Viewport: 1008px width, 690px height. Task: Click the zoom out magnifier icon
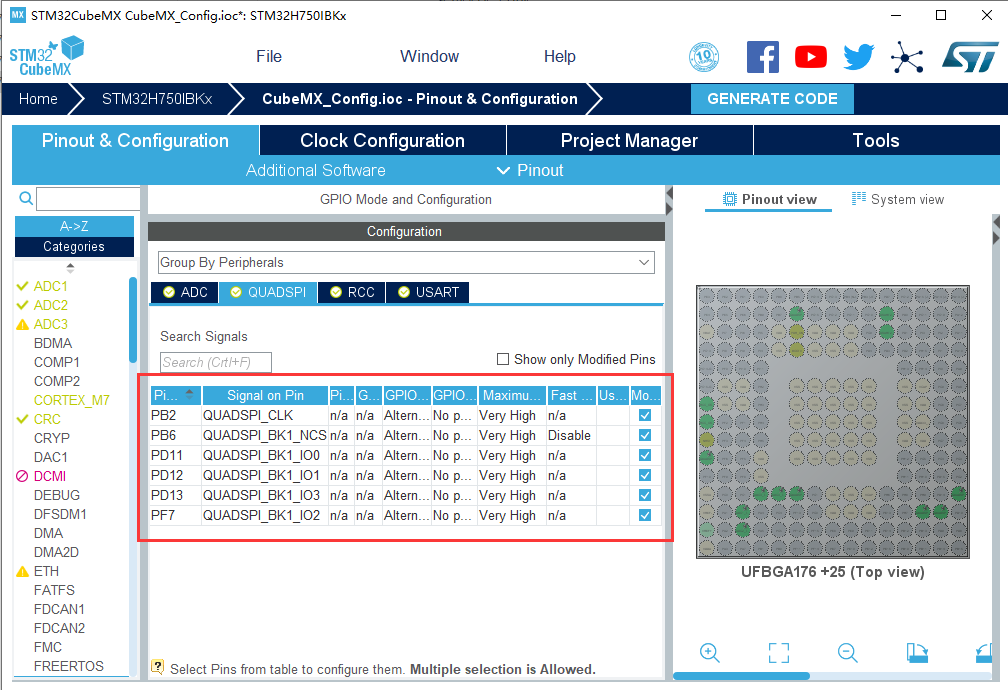[848, 653]
